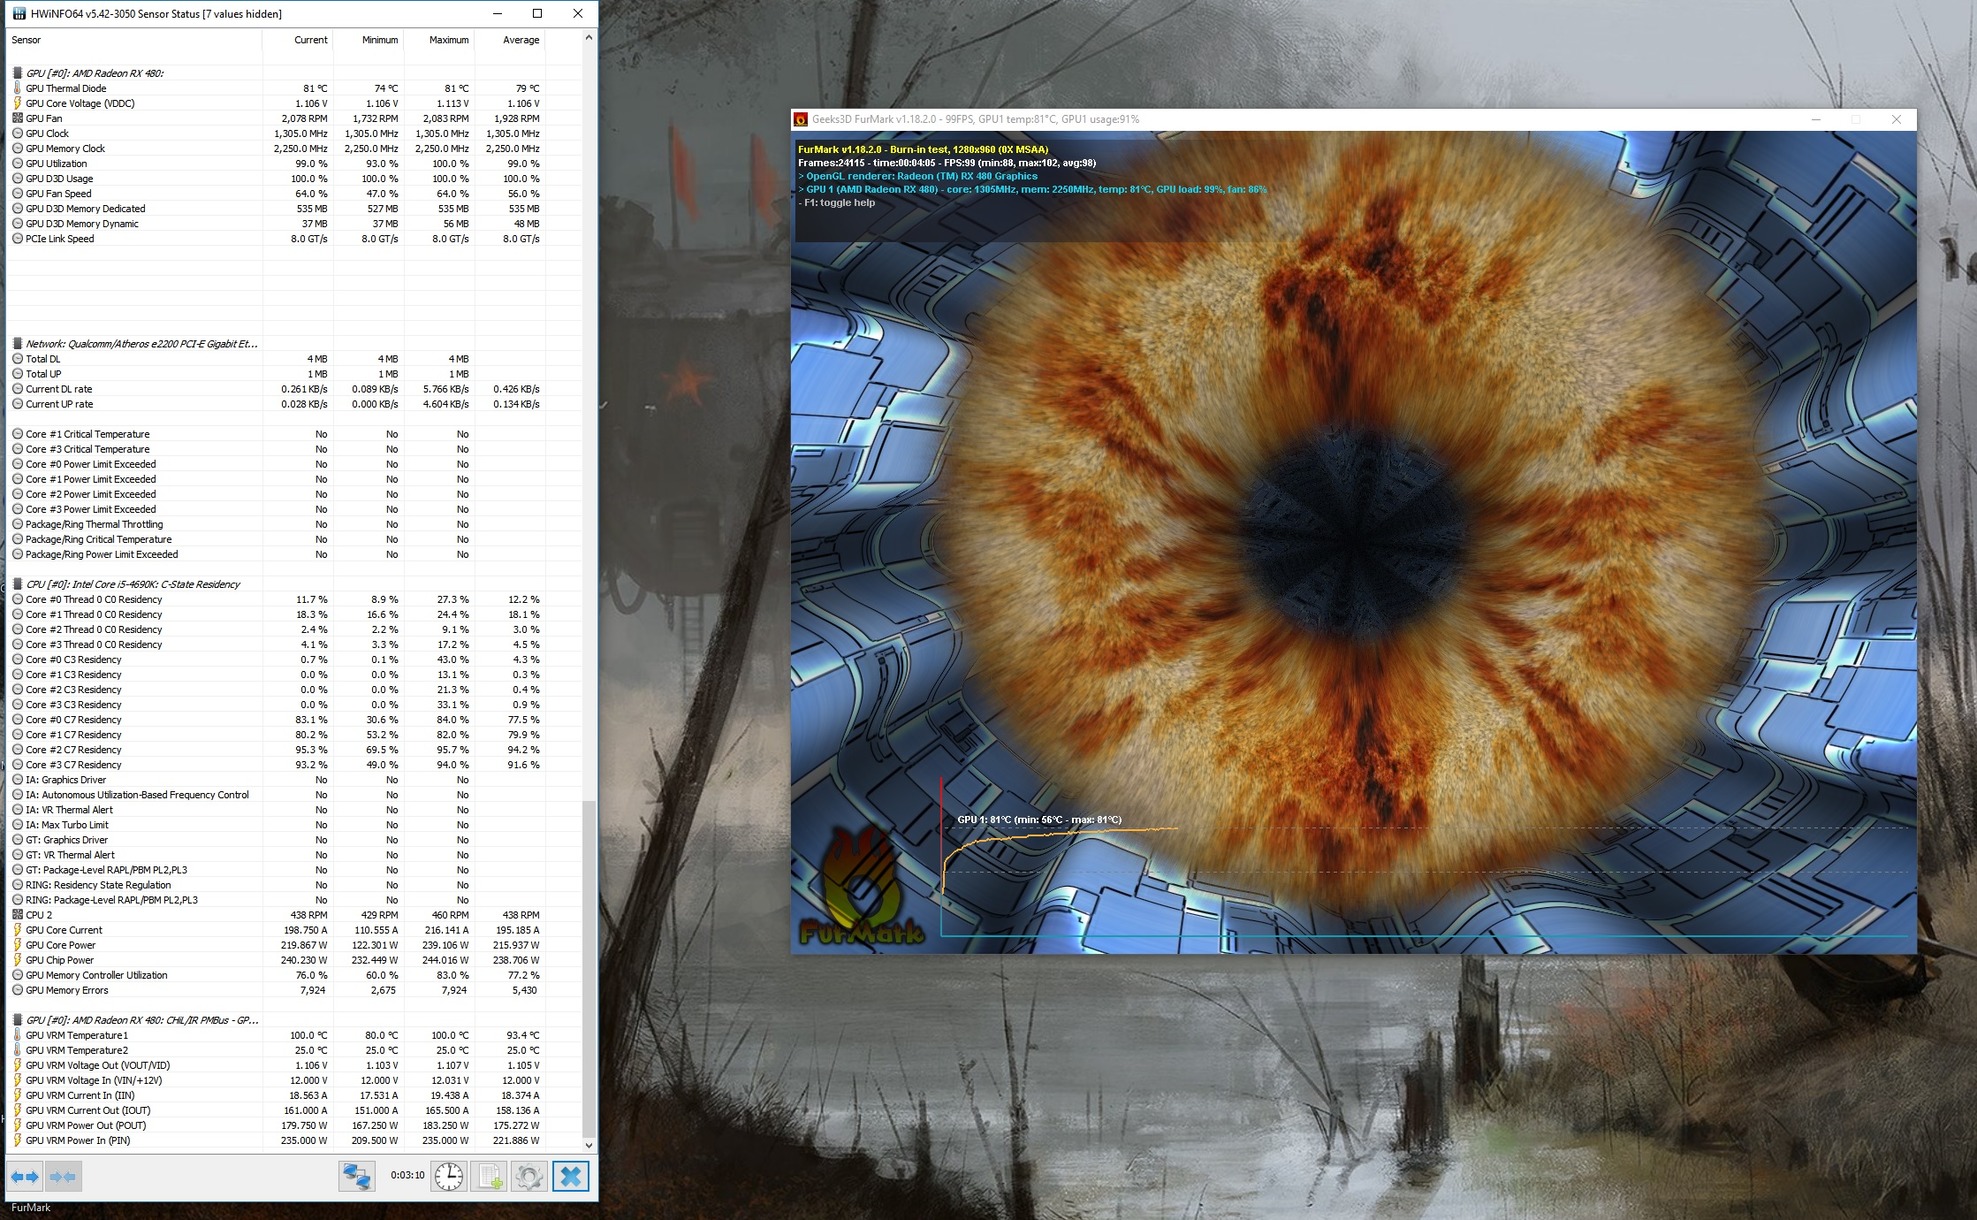1977x1220 pixels.
Task: Click the sensor list vertical scrollbar thumb
Action: [x=589, y=968]
